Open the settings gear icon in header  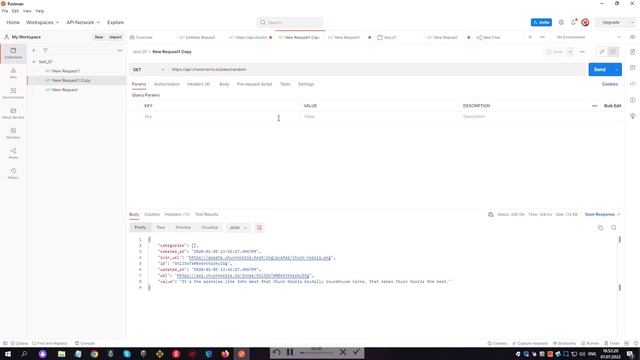pos(561,22)
